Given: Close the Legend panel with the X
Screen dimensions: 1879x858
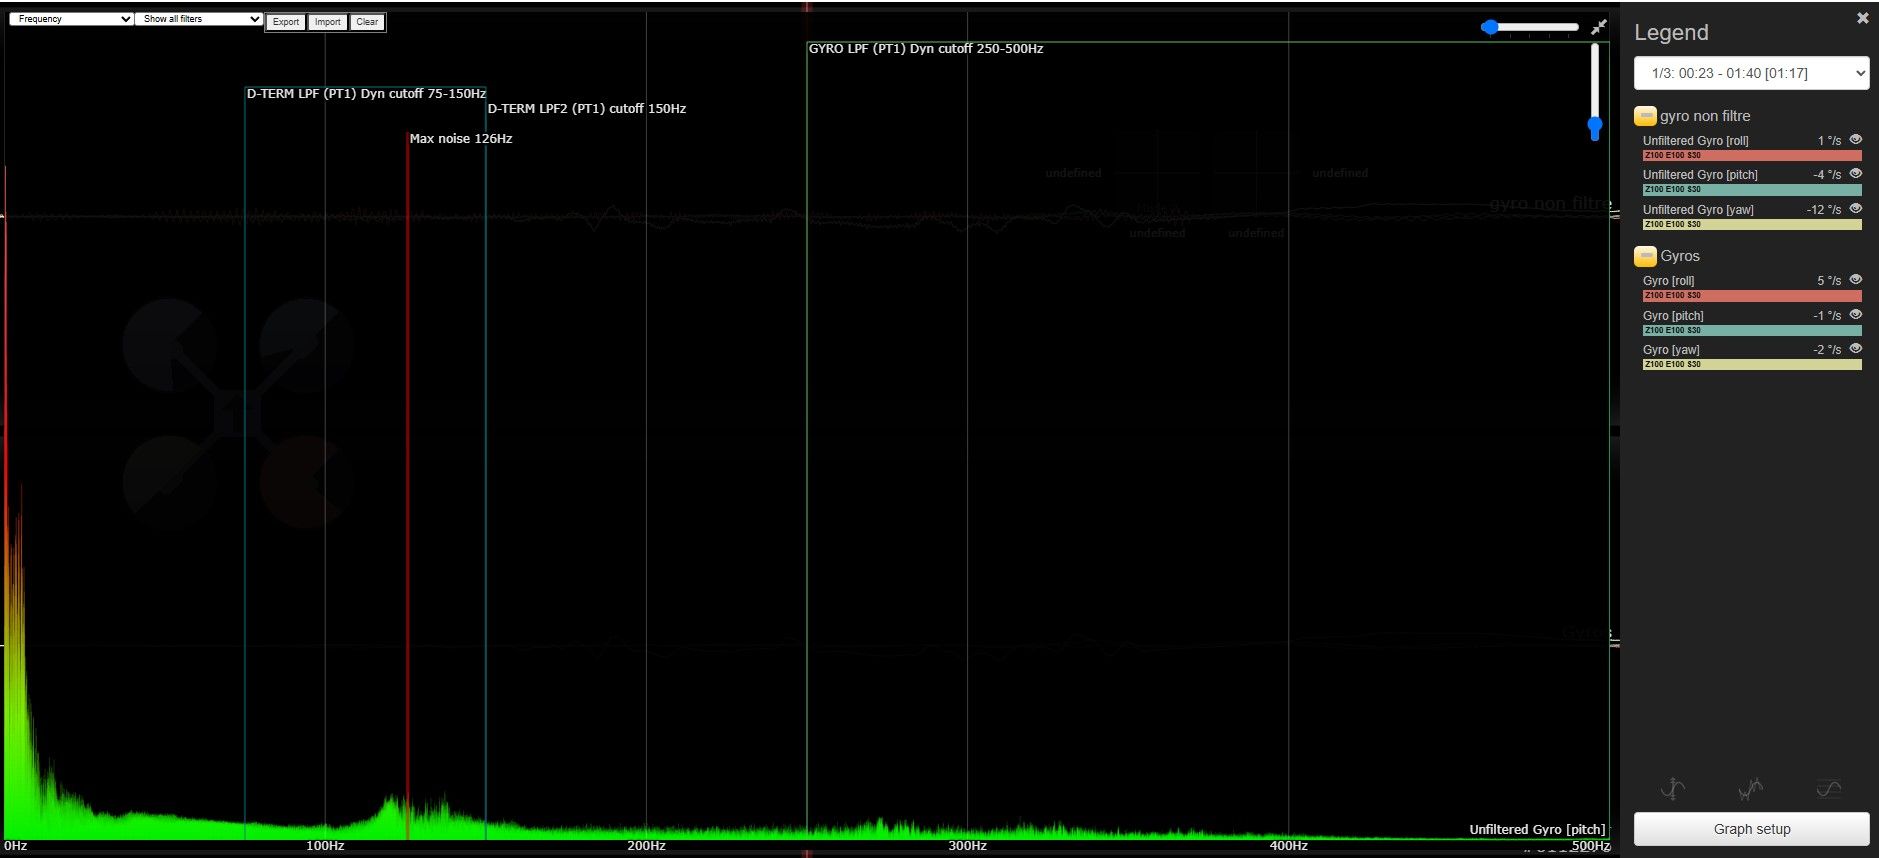Looking at the screenshot, I should tap(1862, 18).
